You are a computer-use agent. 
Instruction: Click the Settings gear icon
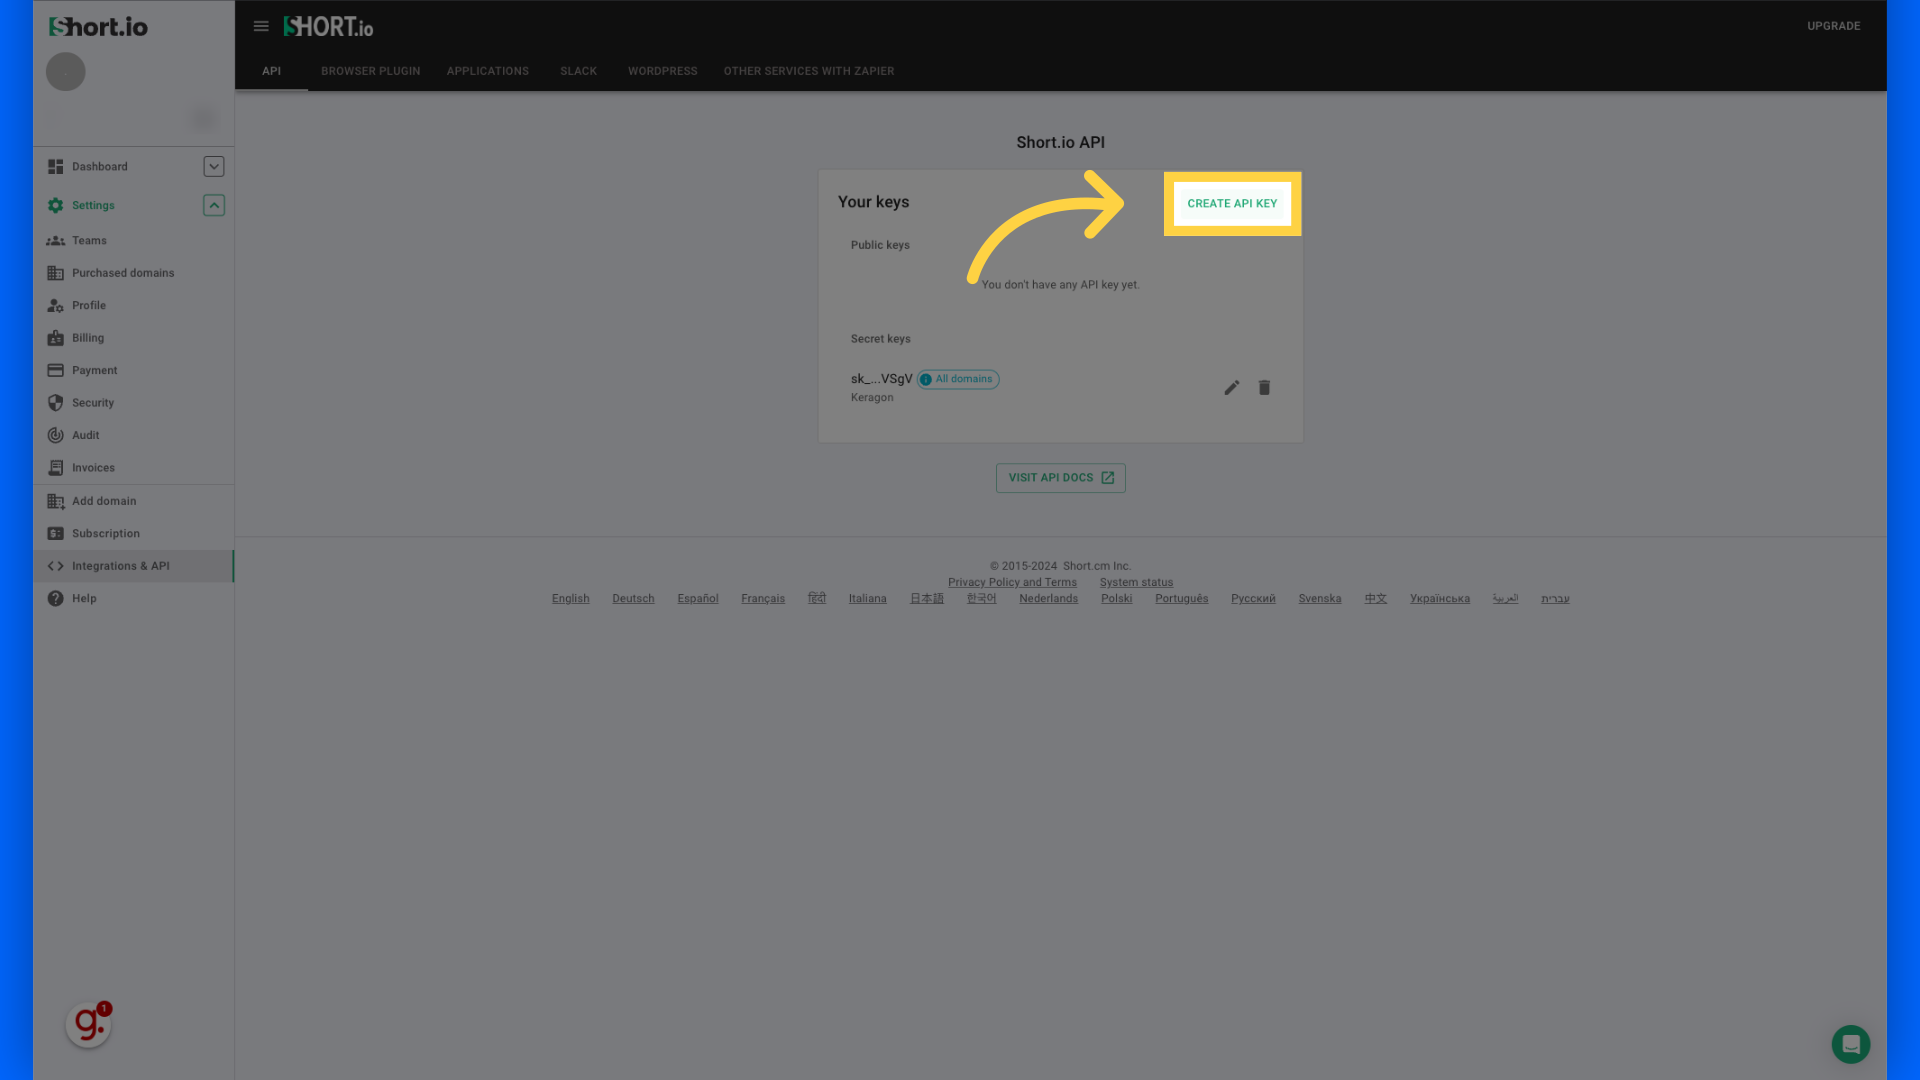tap(56, 205)
